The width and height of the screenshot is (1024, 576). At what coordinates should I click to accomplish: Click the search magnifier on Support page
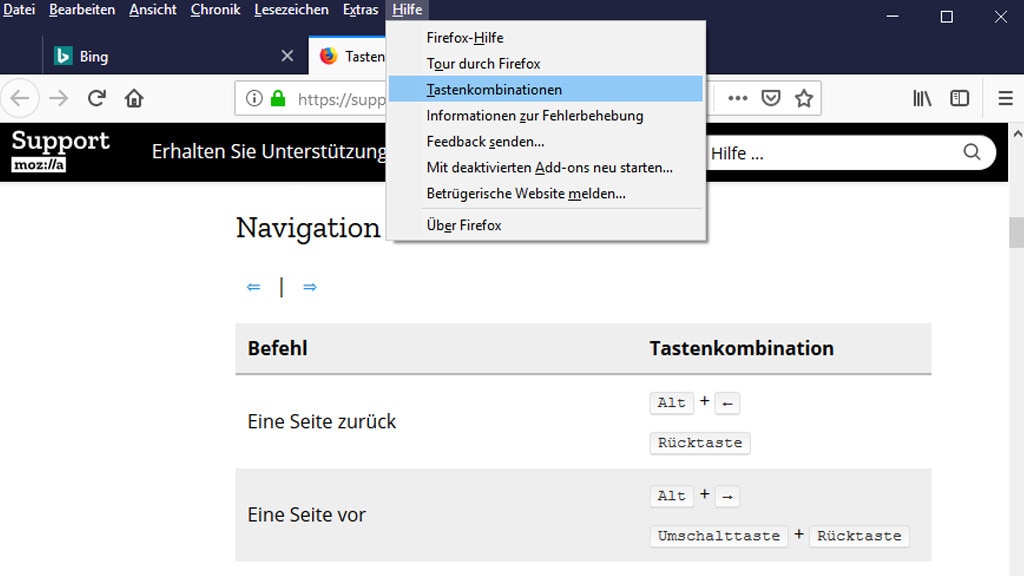(x=972, y=152)
